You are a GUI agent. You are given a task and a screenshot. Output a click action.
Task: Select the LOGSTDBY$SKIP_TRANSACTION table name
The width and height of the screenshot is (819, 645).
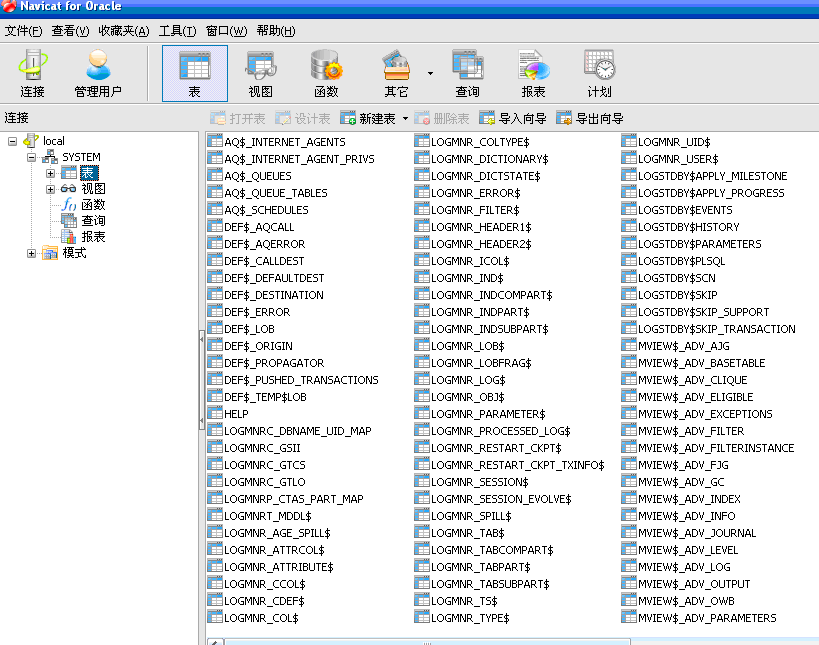pyautogui.click(x=717, y=329)
